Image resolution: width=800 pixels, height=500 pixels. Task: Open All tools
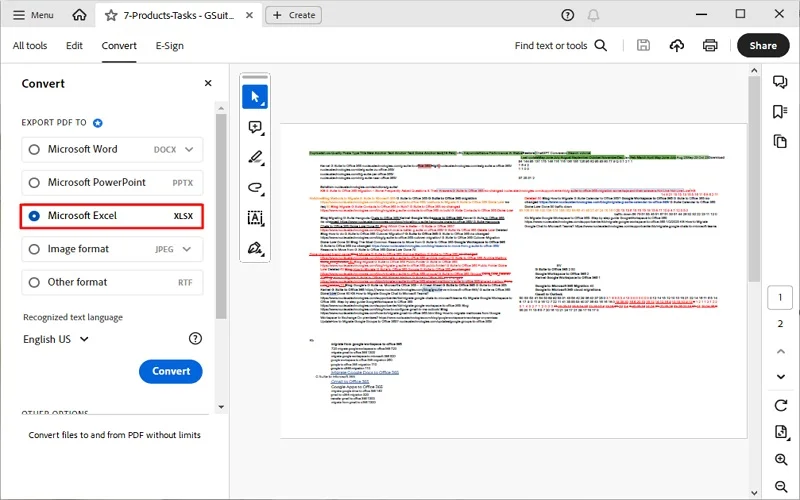pos(30,45)
